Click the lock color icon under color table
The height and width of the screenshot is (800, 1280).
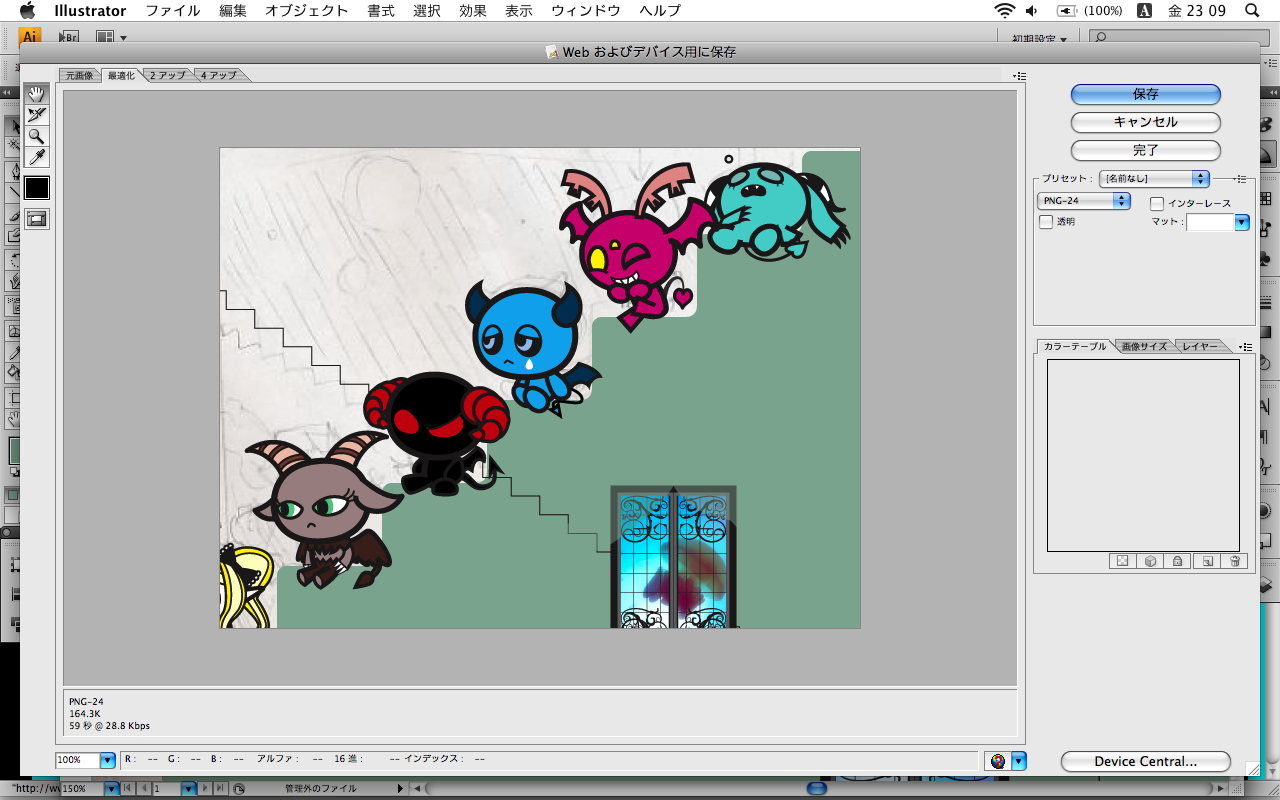point(1178,561)
